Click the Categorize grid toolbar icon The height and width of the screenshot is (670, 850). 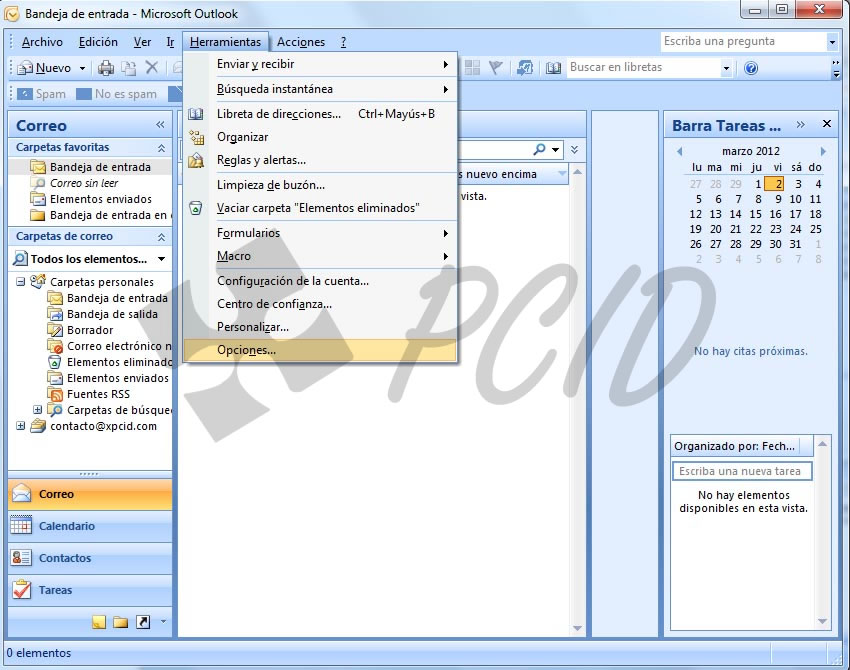point(472,68)
